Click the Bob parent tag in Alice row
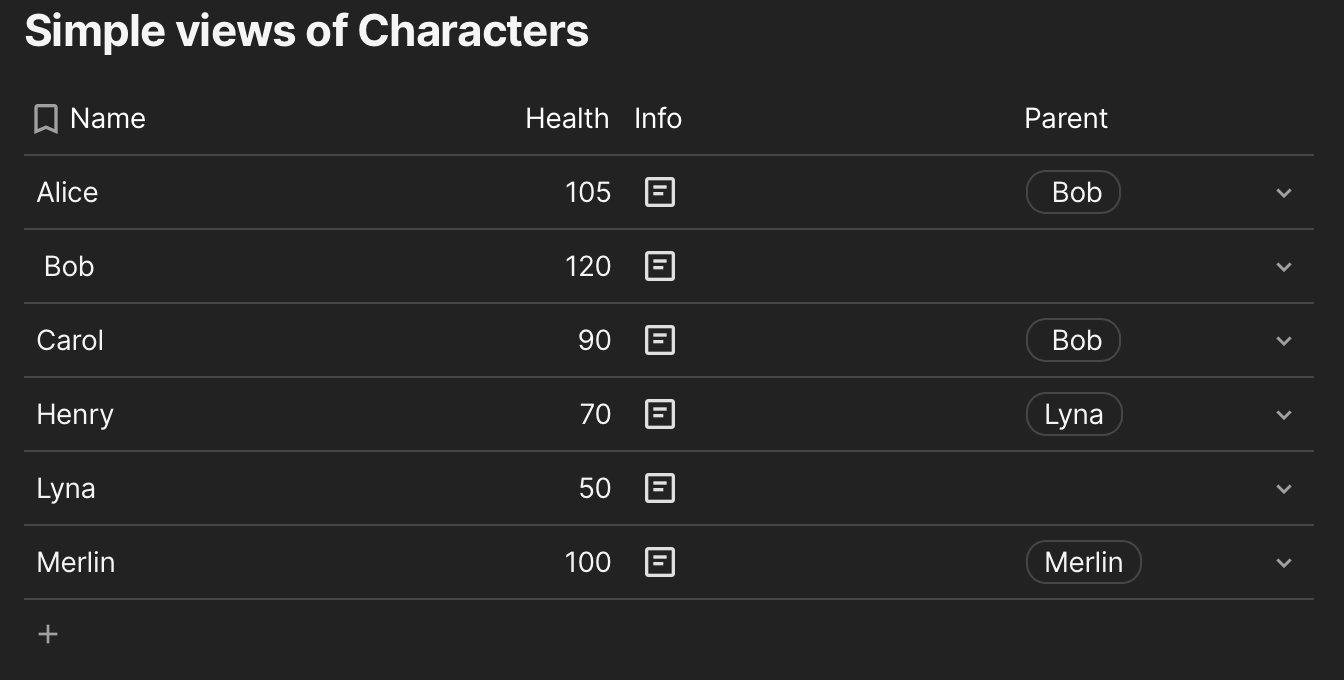 pyautogui.click(x=1073, y=192)
